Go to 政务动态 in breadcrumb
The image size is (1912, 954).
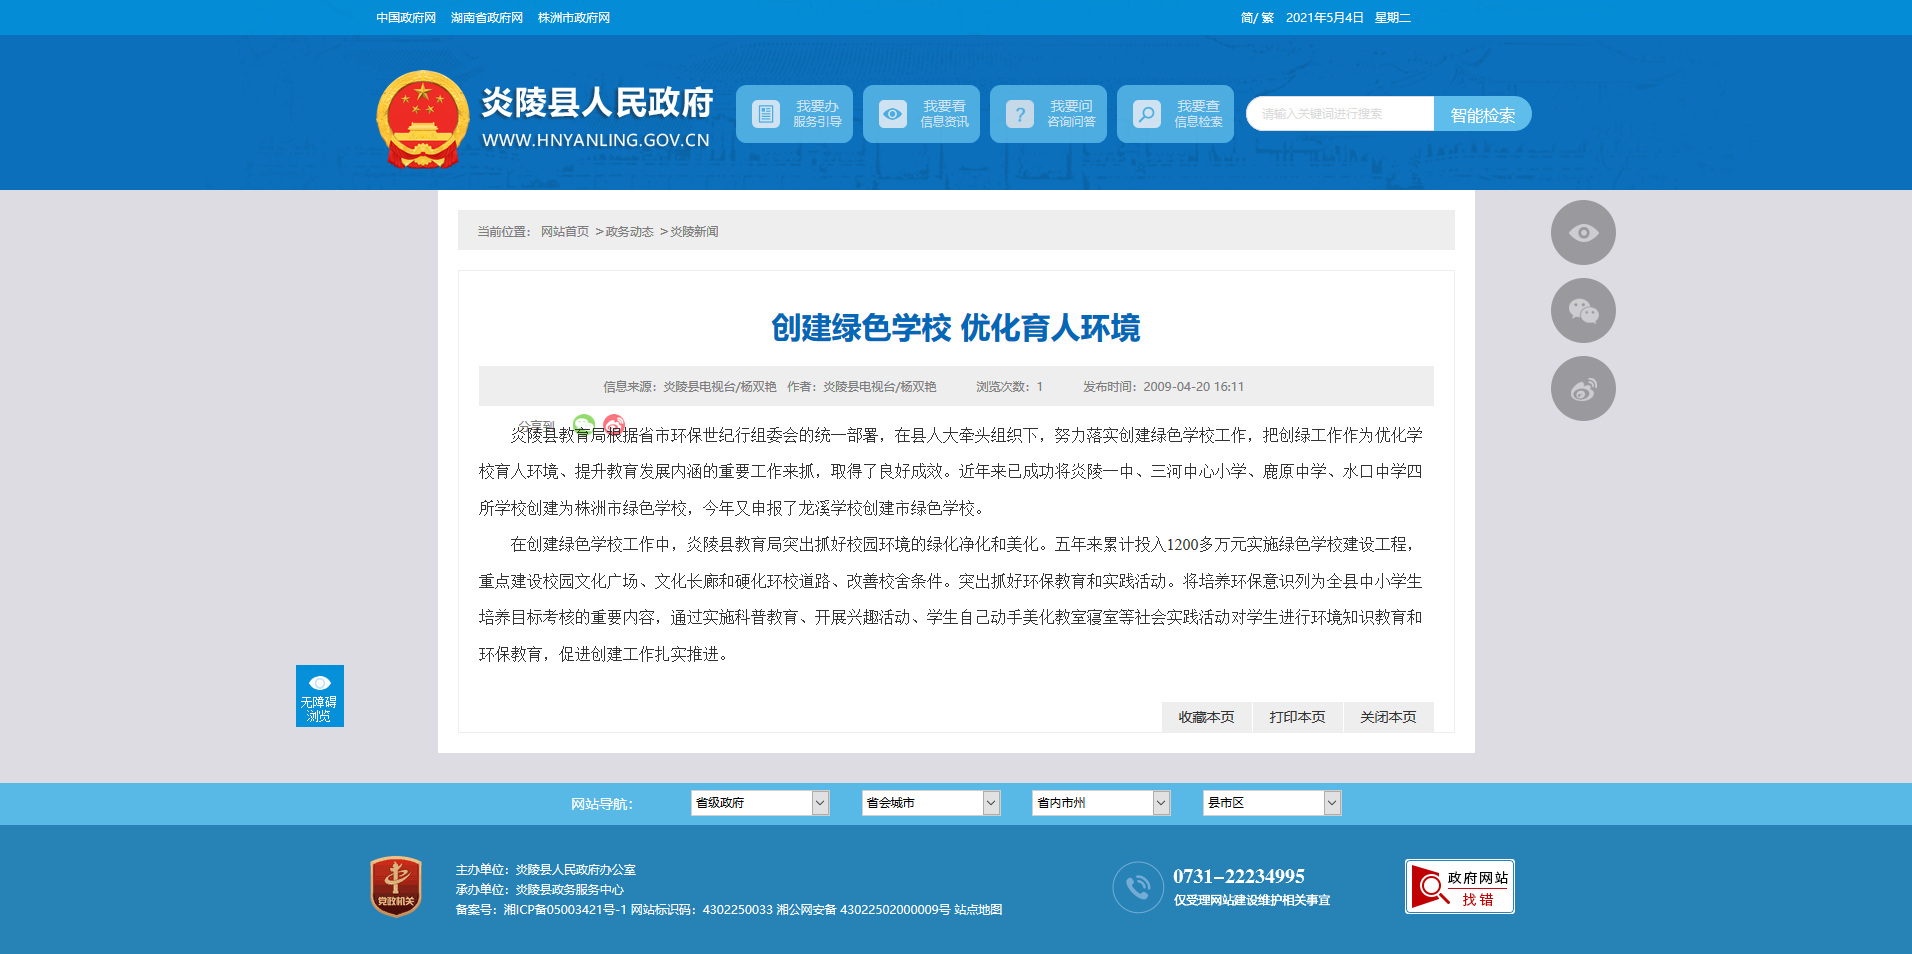[629, 232]
